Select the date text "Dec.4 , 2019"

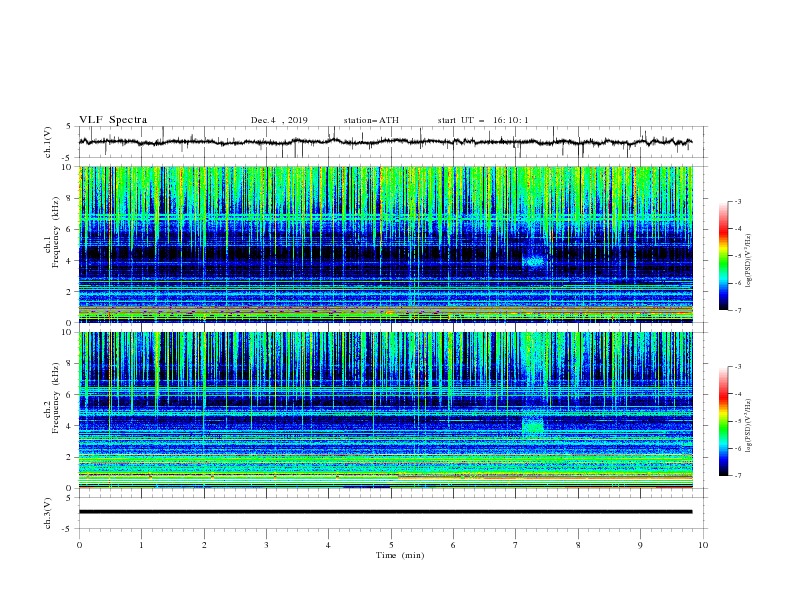pos(279,120)
